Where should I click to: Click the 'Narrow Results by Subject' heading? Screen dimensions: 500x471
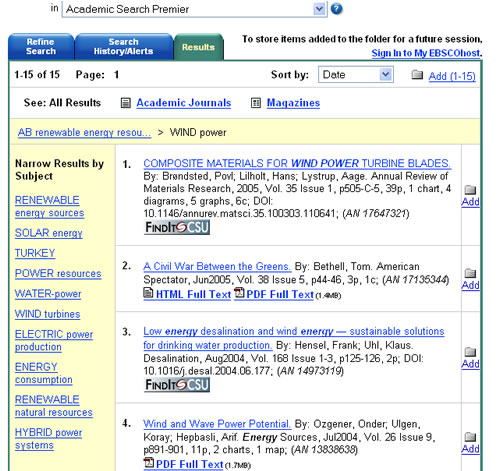59,170
